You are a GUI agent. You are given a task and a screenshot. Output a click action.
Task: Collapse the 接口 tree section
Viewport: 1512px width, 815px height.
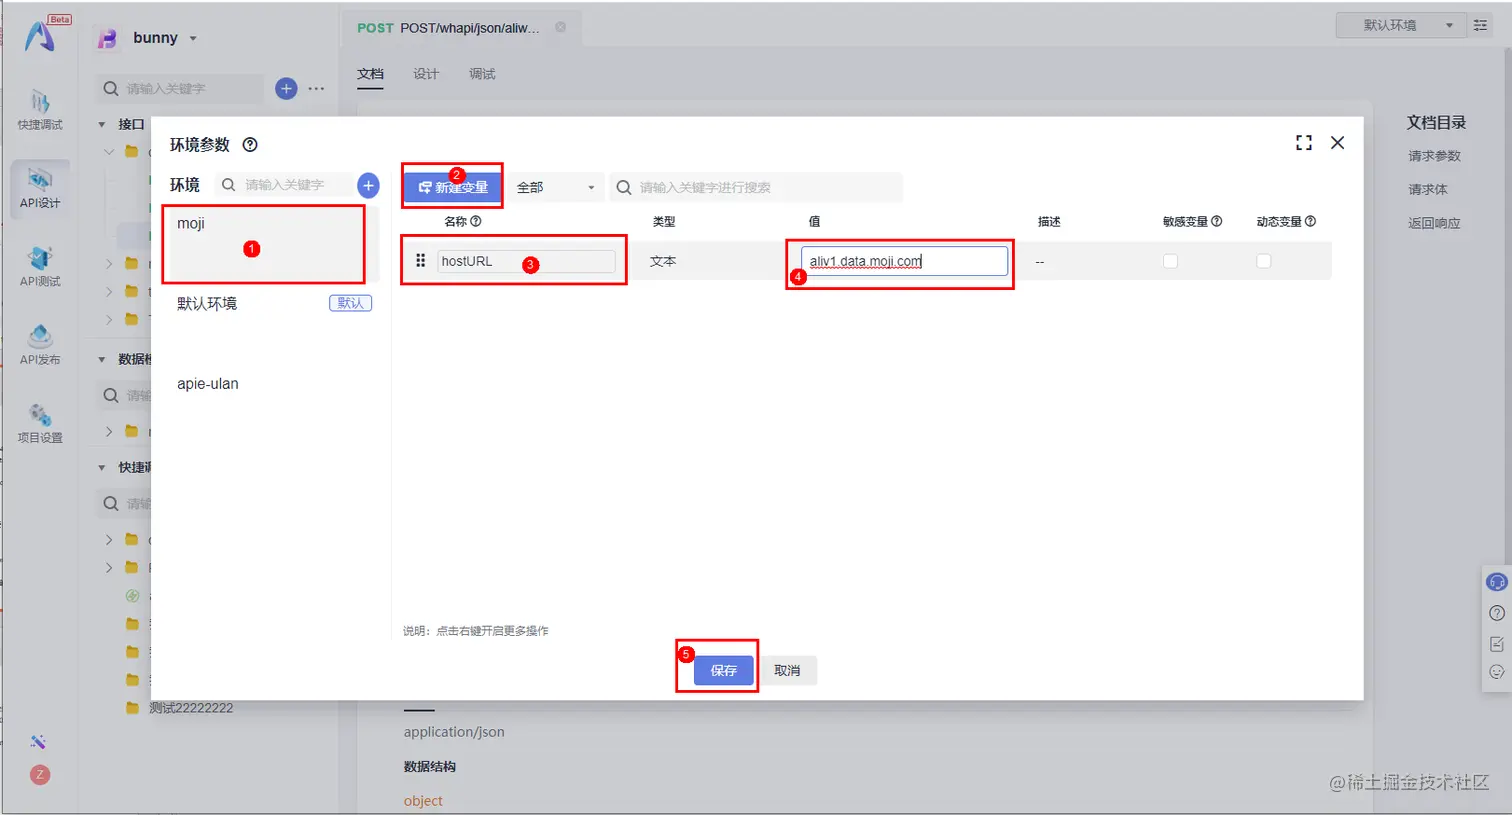pos(101,125)
